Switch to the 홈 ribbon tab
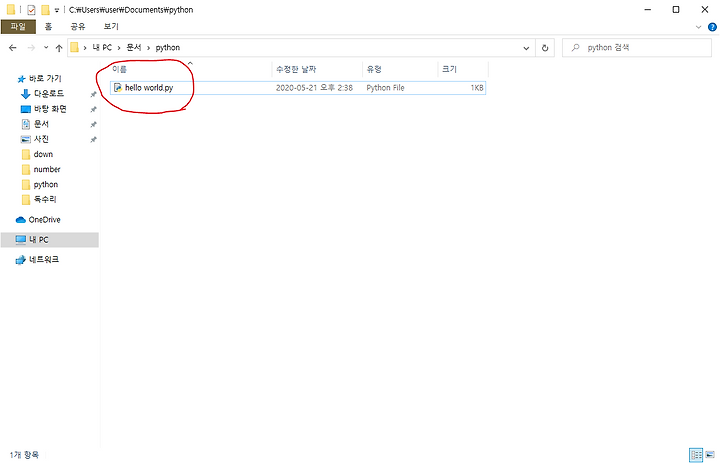 tap(48, 27)
